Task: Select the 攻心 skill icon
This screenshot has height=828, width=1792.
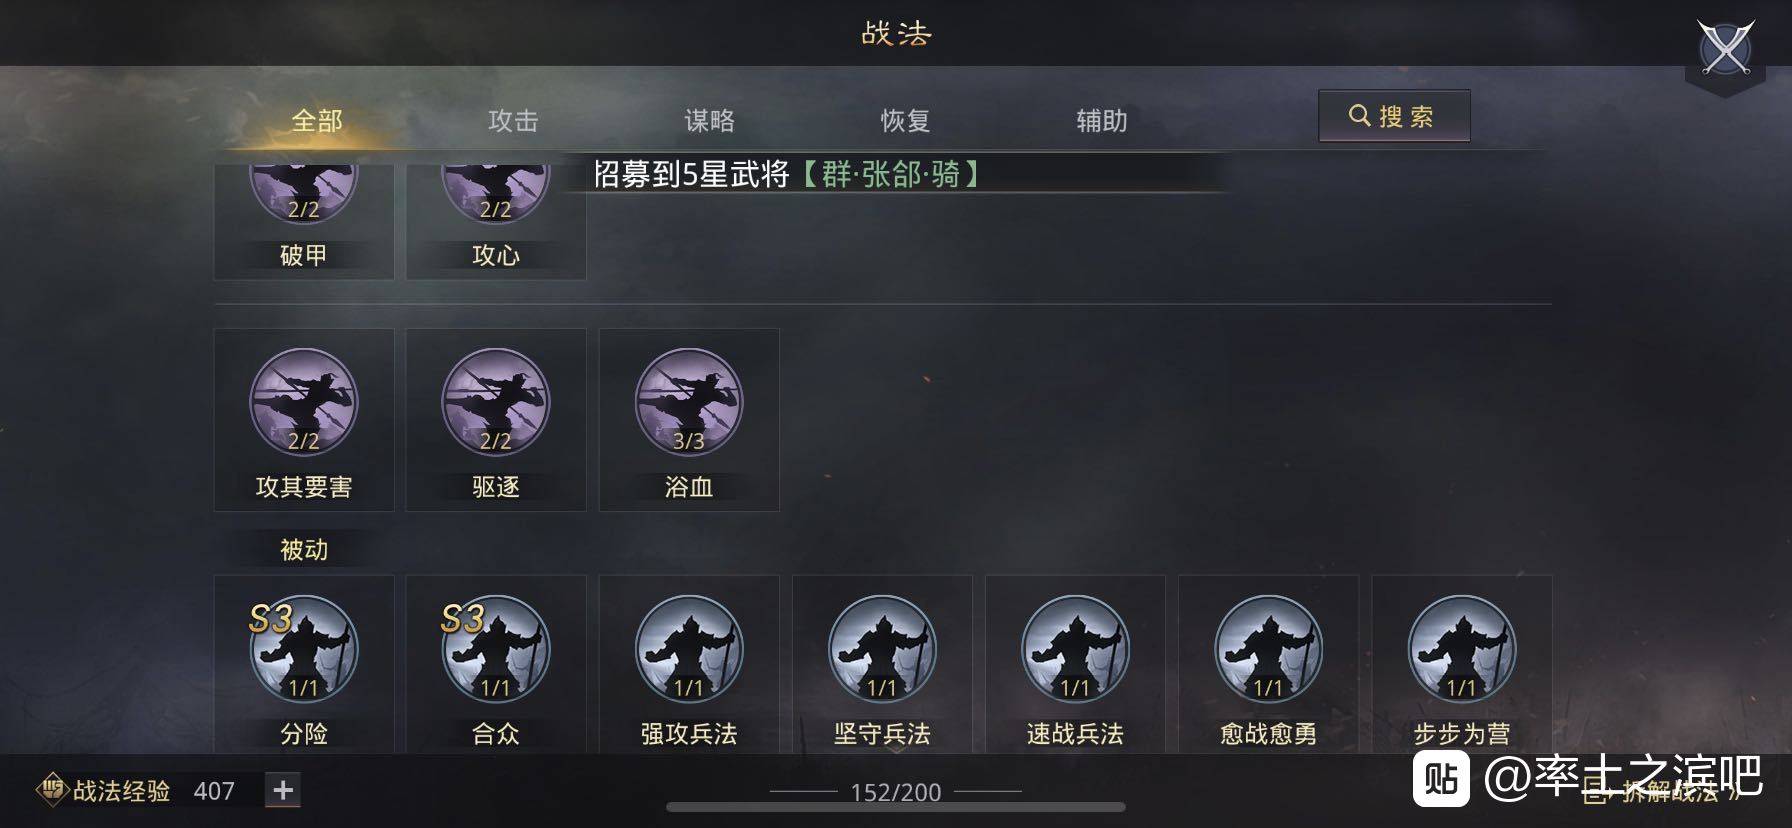Action: click(x=496, y=220)
